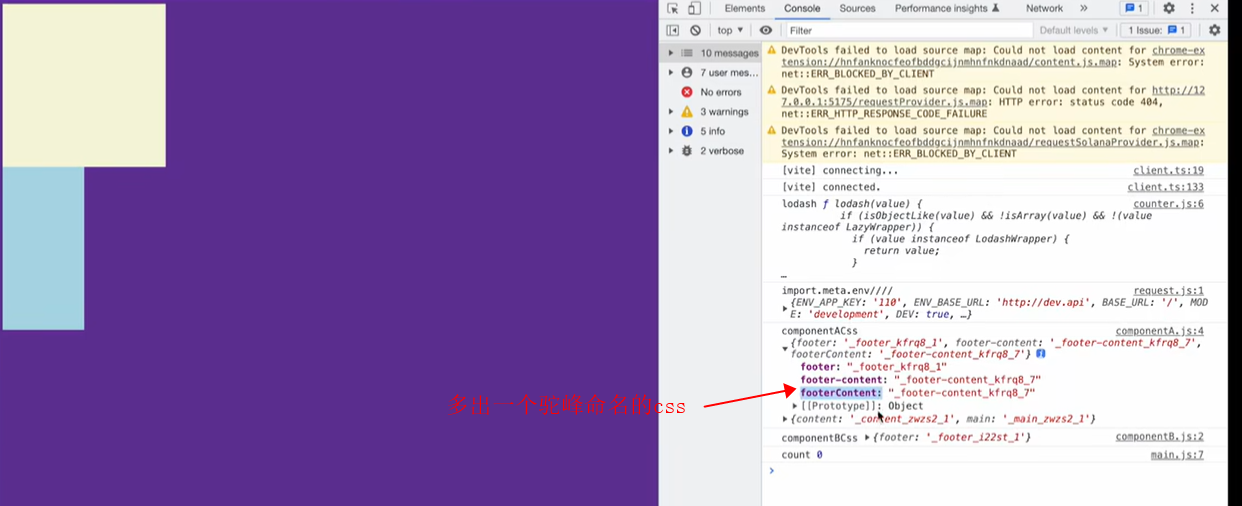Click the light yellow square on the page
This screenshot has width=1242, height=506.
(x=84, y=85)
